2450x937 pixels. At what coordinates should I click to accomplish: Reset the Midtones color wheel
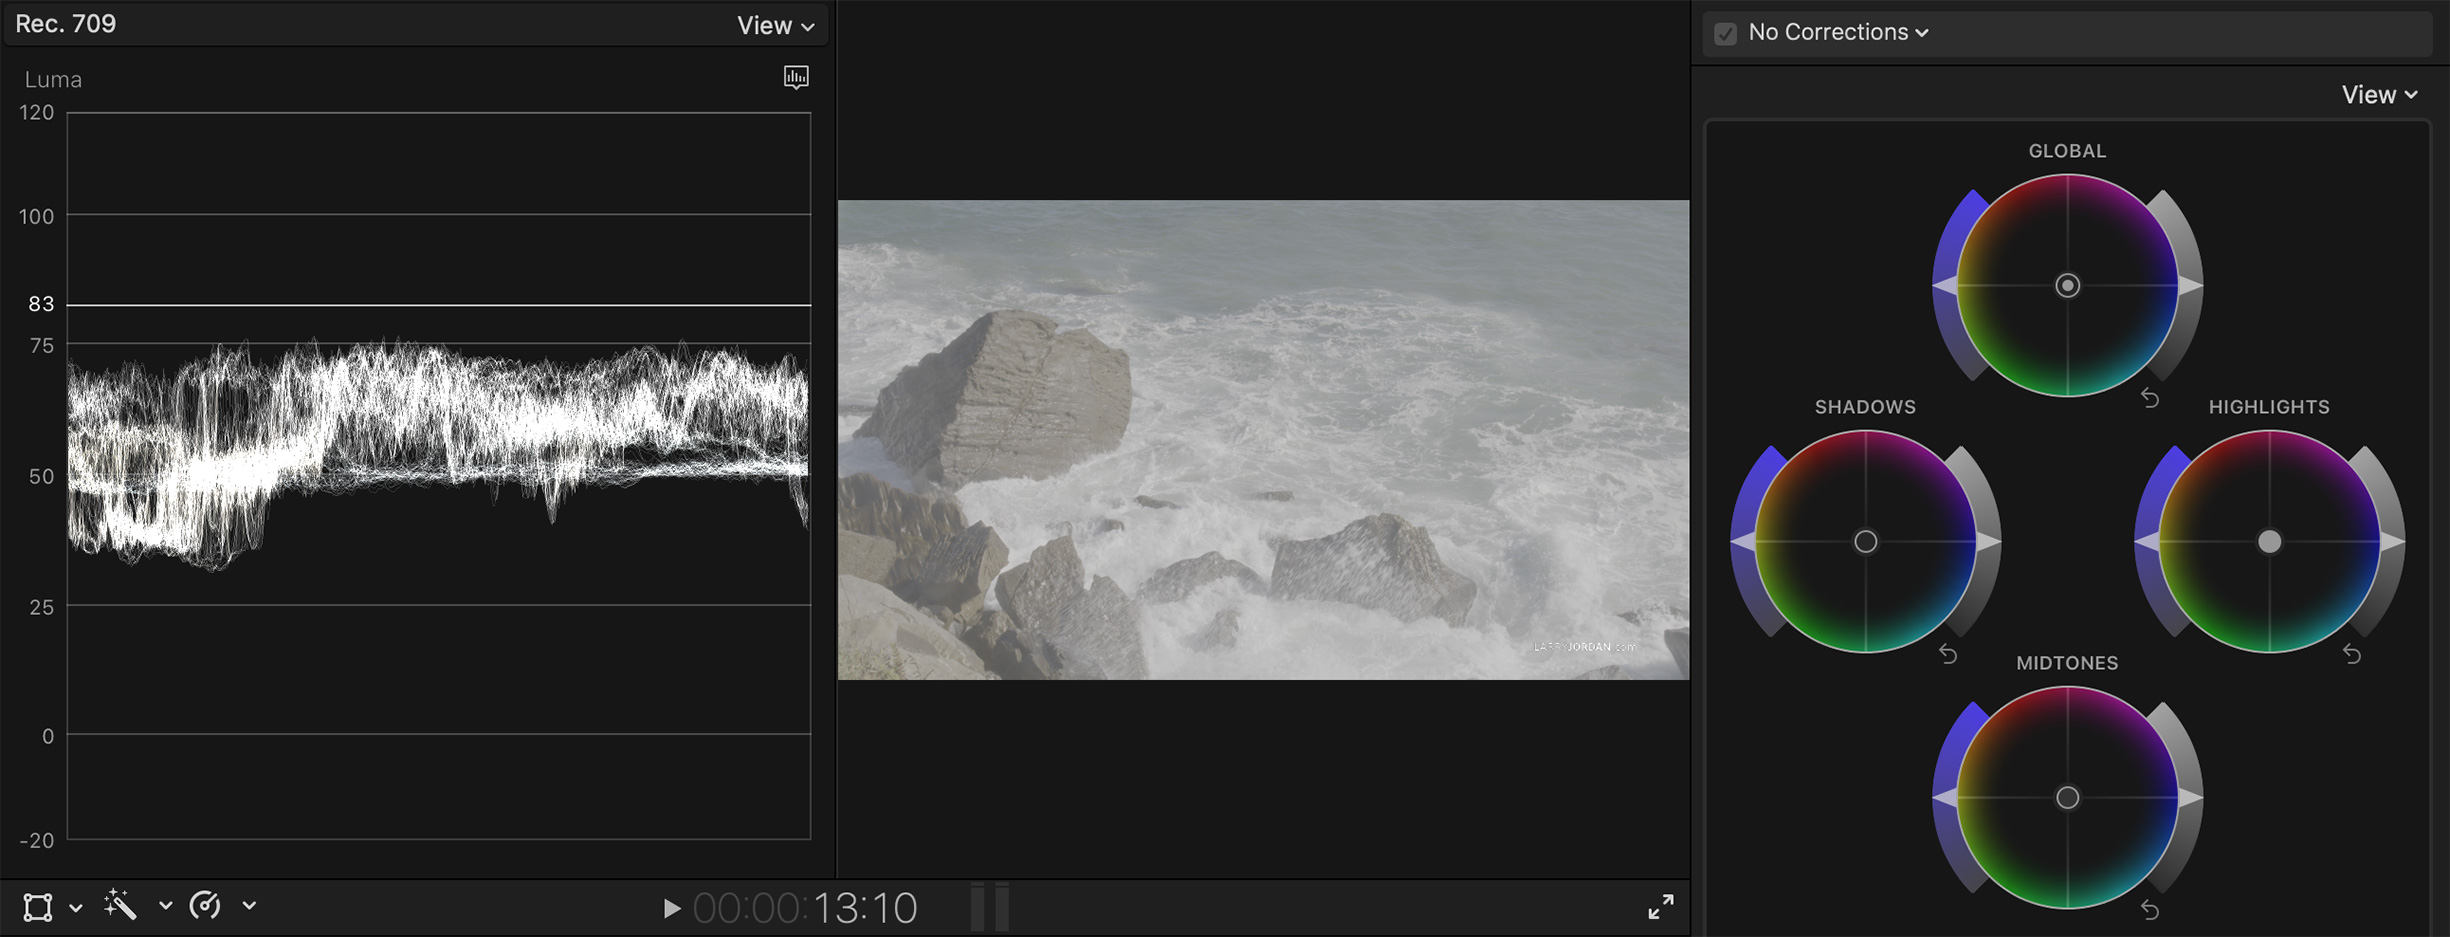[x=2150, y=910]
